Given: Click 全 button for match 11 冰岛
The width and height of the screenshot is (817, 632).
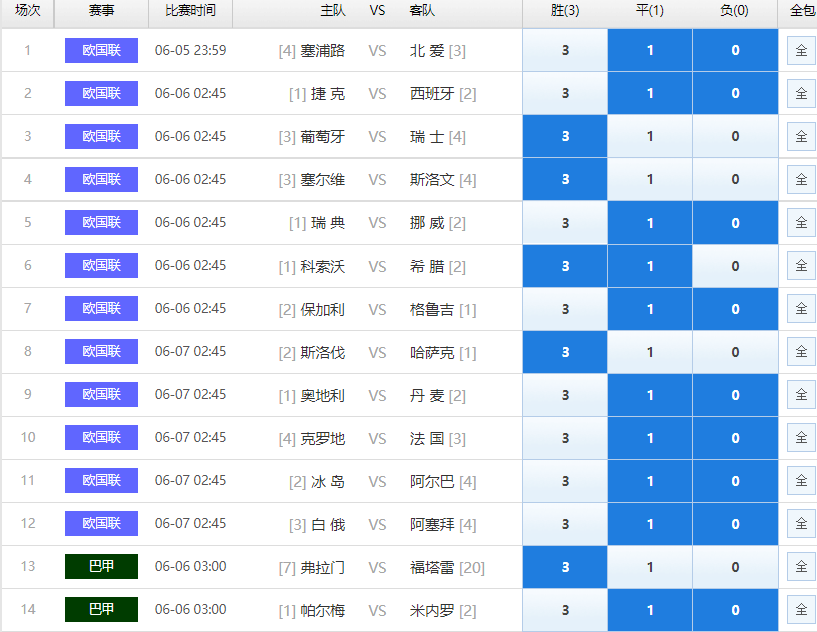Looking at the screenshot, I should click(801, 480).
